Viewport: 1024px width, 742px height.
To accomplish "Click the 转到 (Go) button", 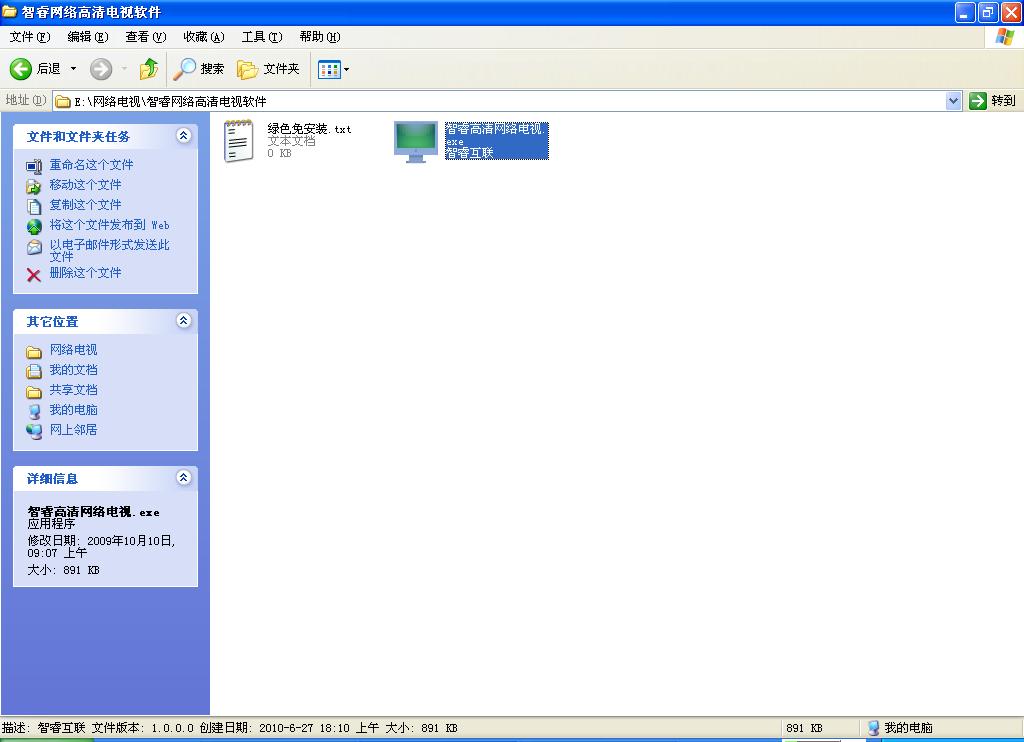I will tap(993, 101).
